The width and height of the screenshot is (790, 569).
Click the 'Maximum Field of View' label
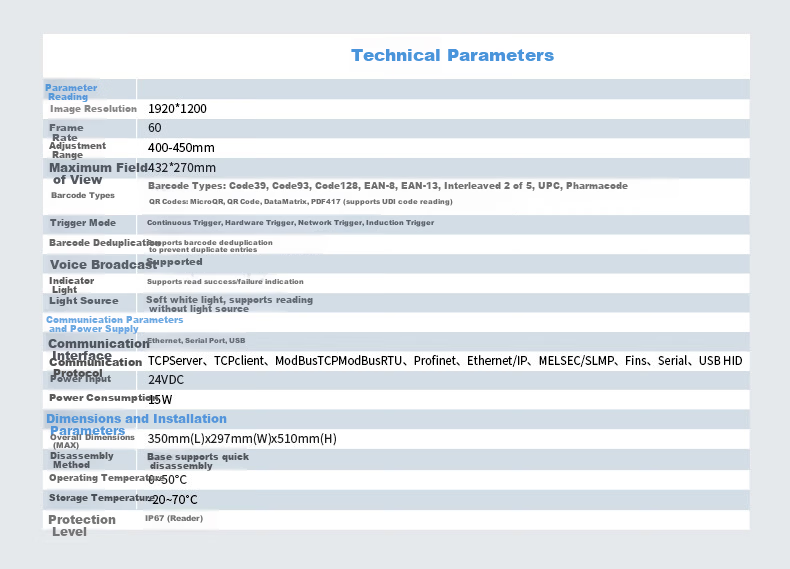coord(98,174)
